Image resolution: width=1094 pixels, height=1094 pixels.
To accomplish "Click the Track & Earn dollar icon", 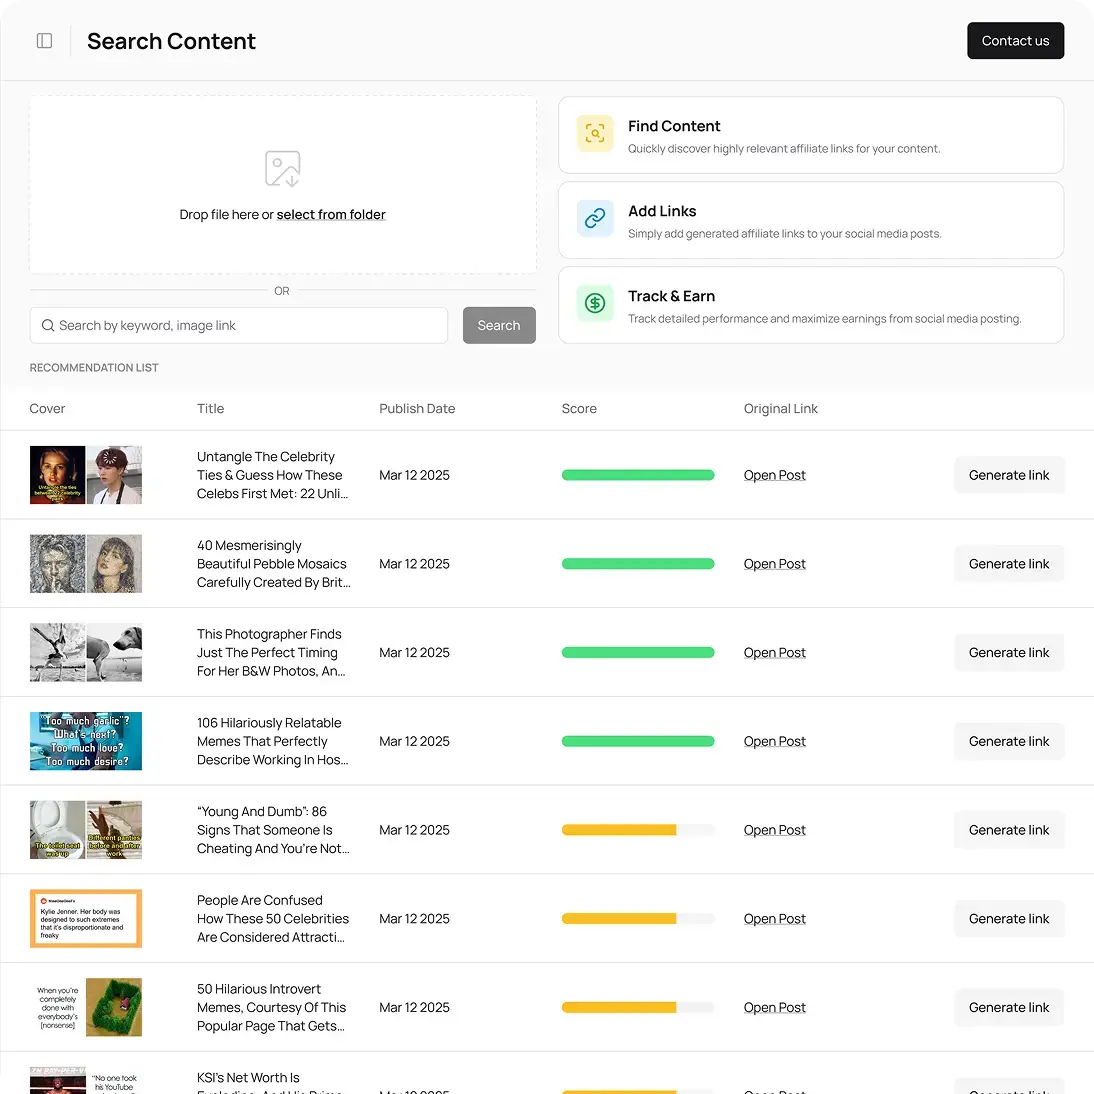I will [x=595, y=303].
